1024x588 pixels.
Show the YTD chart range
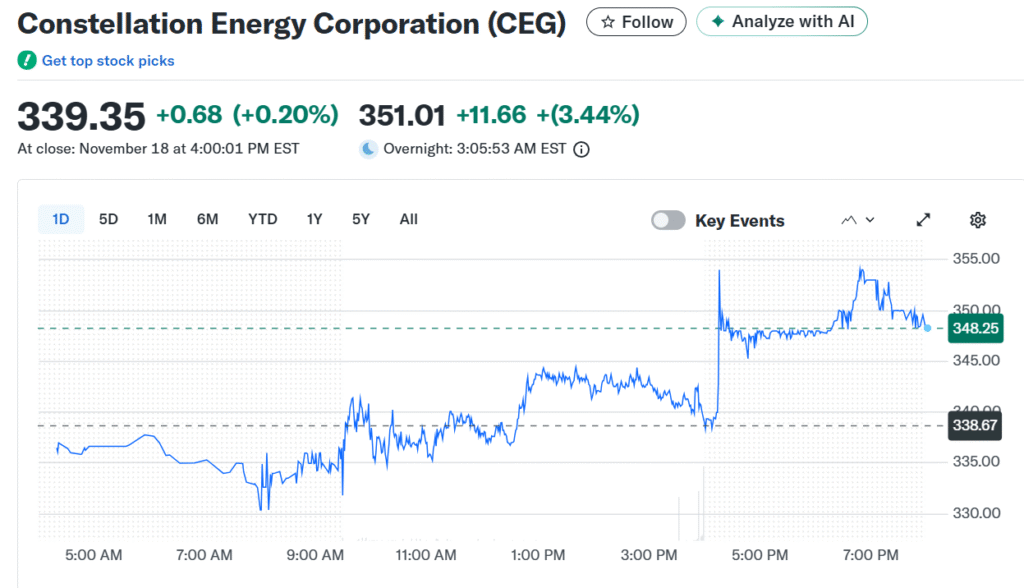[x=263, y=219]
